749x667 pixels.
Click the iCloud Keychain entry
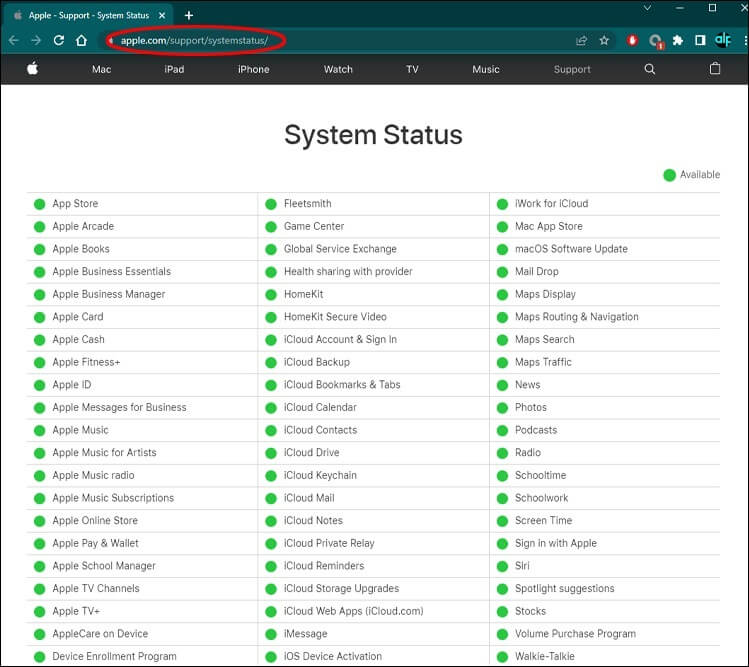tap(320, 475)
